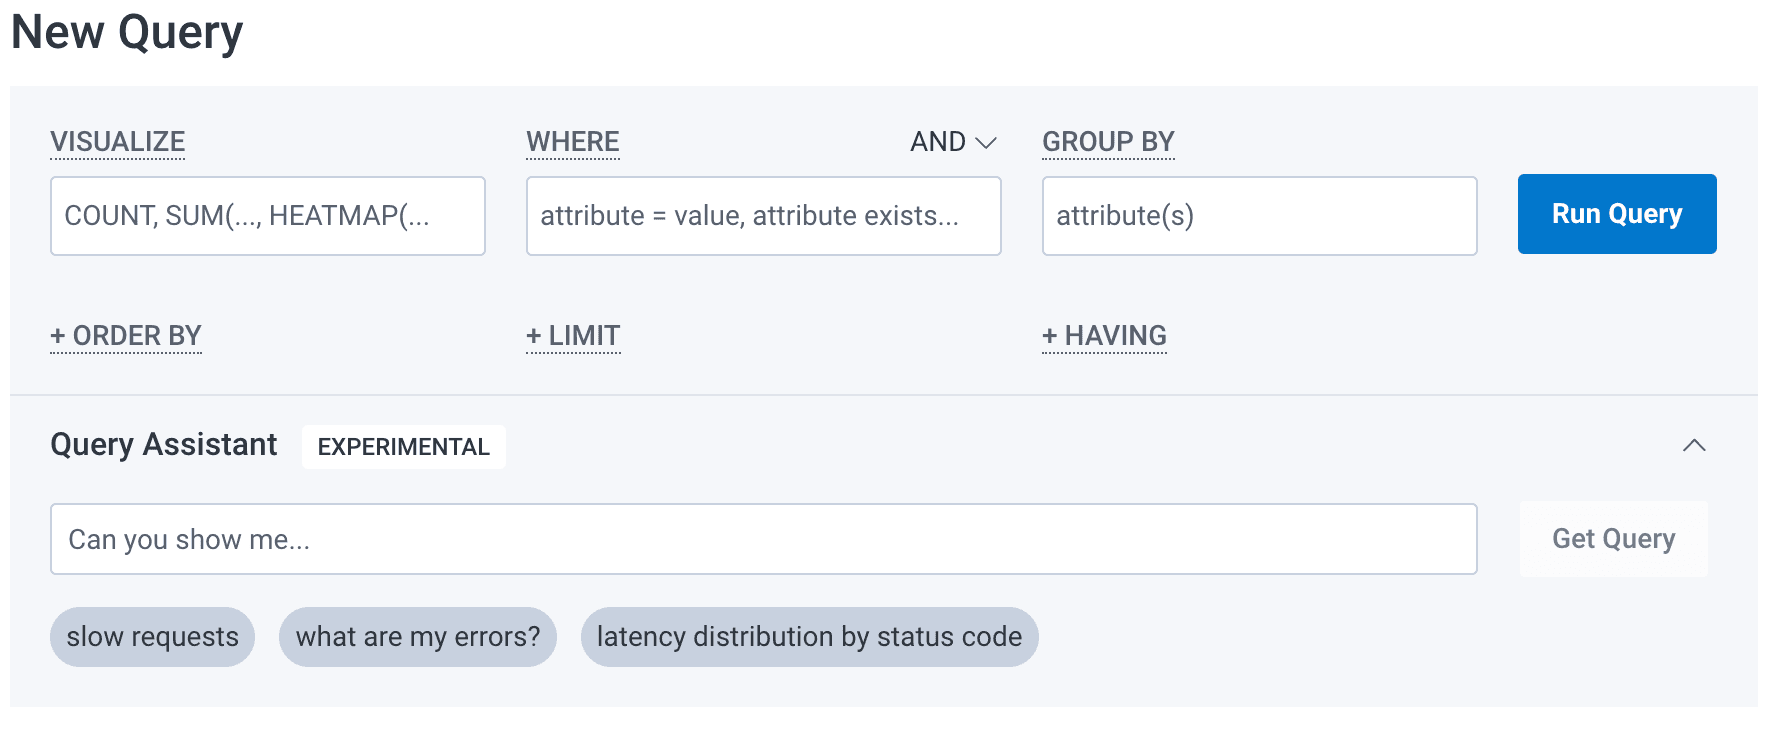Click the GROUP BY clause label
The image size is (1782, 732).
[x=1108, y=141]
